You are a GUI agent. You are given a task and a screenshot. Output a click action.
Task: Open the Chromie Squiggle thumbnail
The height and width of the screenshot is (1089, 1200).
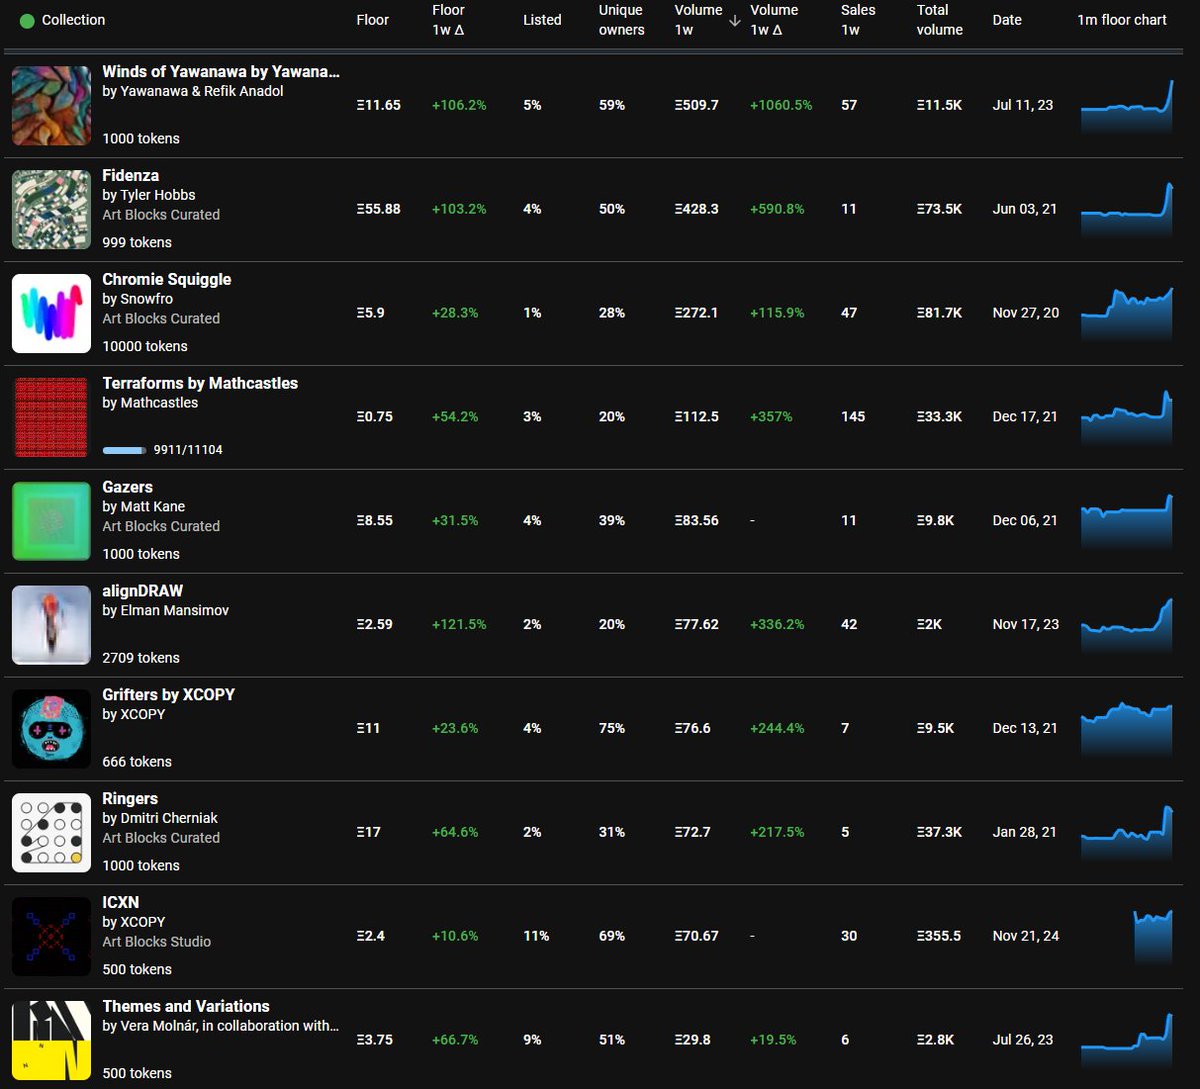click(52, 313)
